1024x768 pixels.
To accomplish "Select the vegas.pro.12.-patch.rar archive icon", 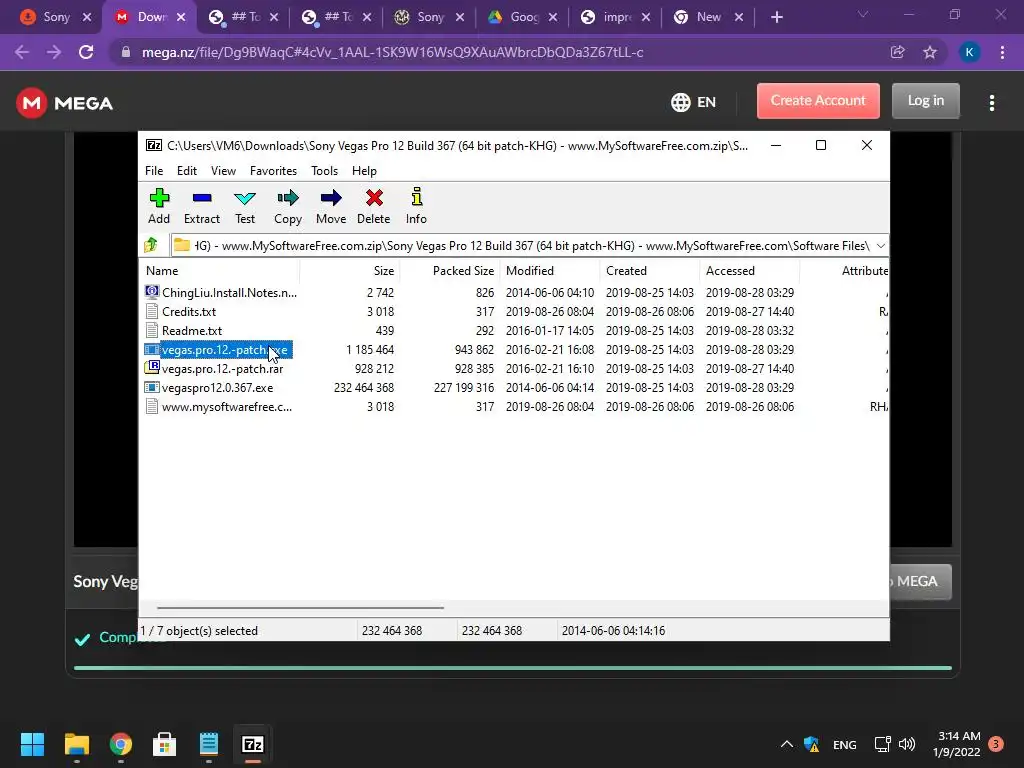I will [x=152, y=368].
